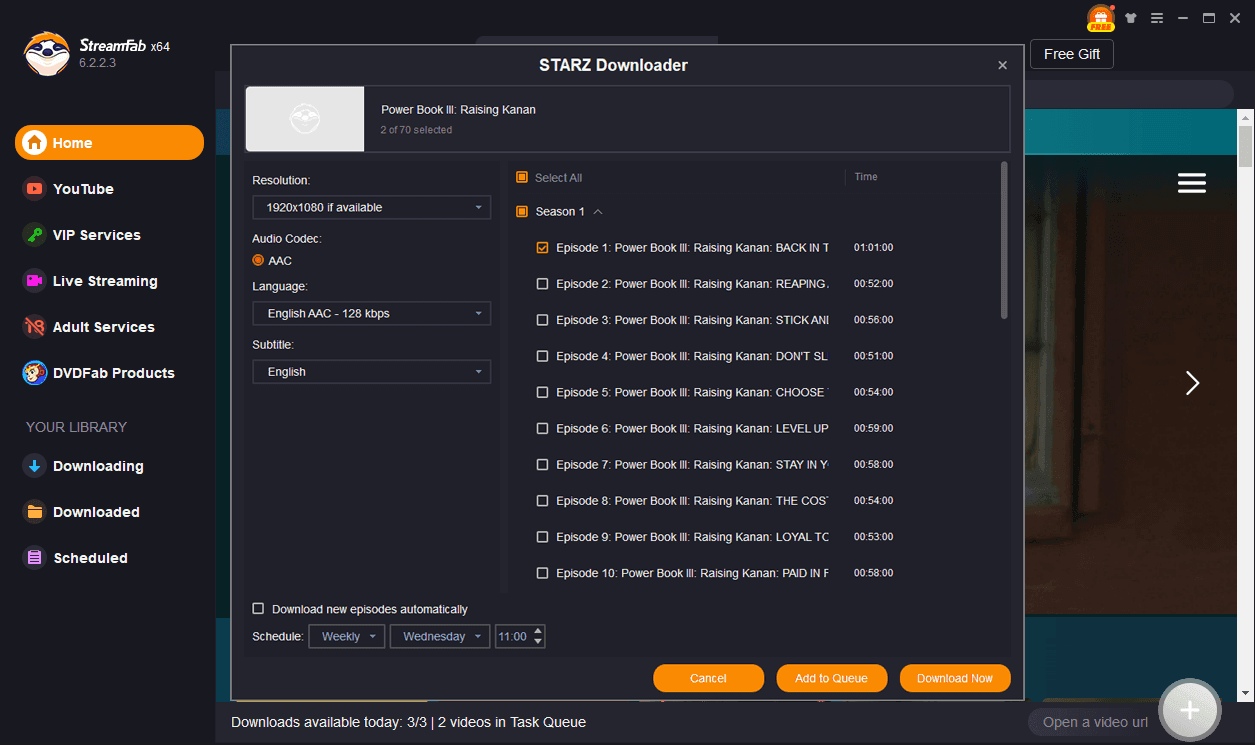Enable Download new episodes automatically
Screen dimensions: 1255x745
258,608
